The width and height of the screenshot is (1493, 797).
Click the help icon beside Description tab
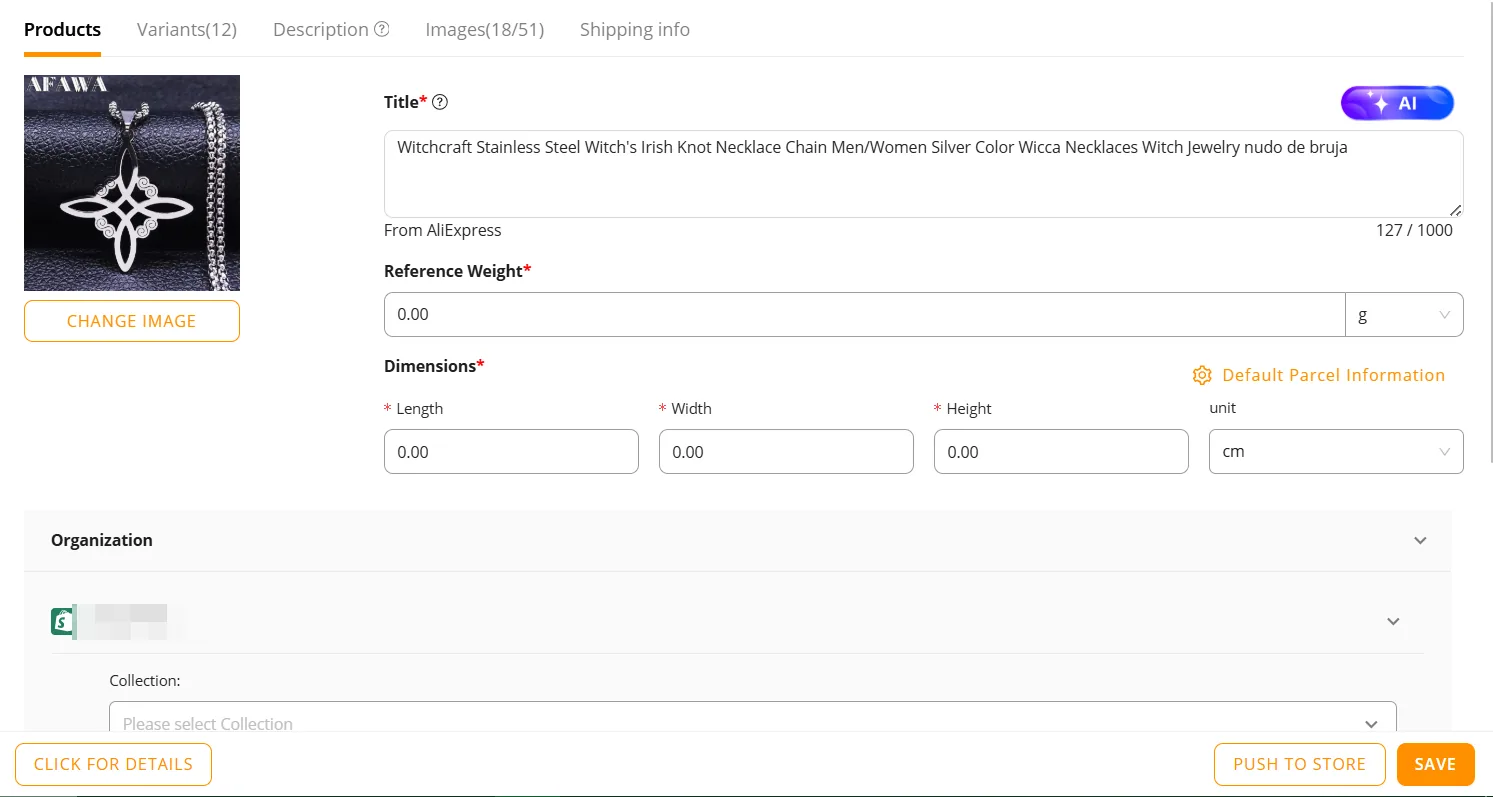(382, 29)
